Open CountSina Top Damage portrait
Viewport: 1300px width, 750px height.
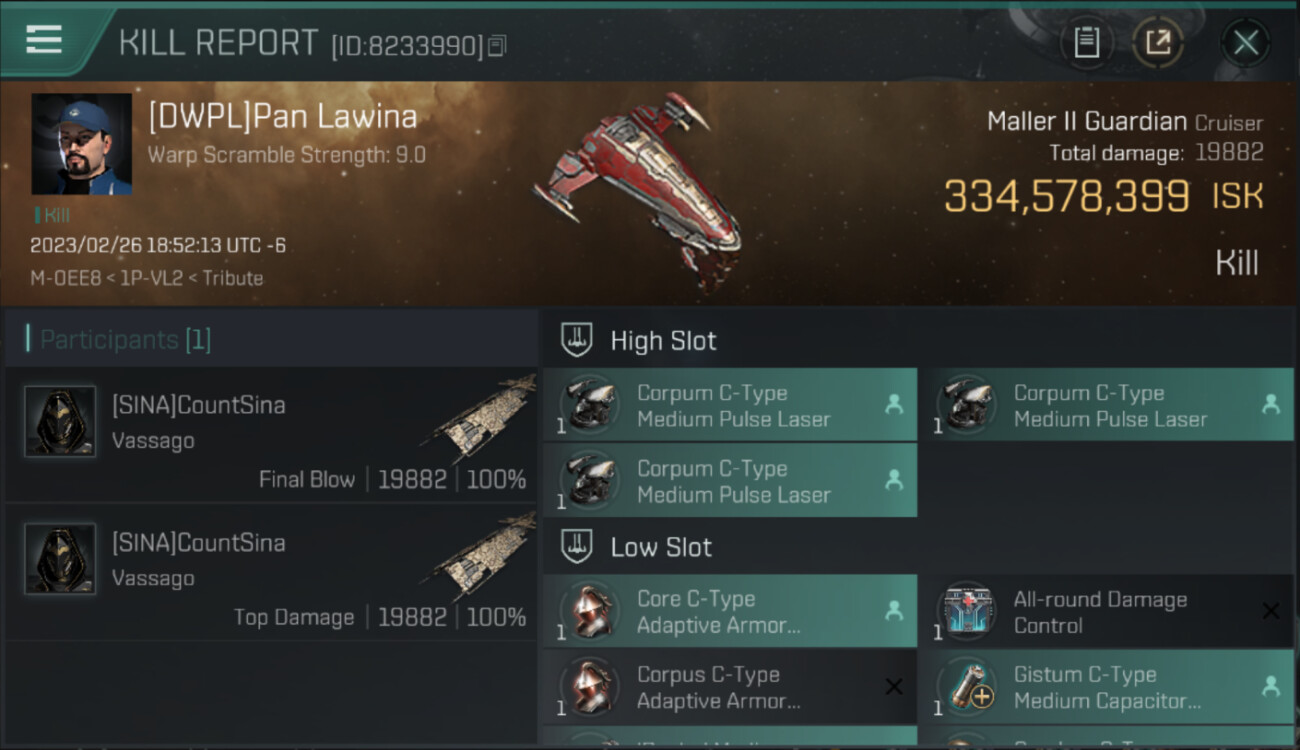pos(60,559)
